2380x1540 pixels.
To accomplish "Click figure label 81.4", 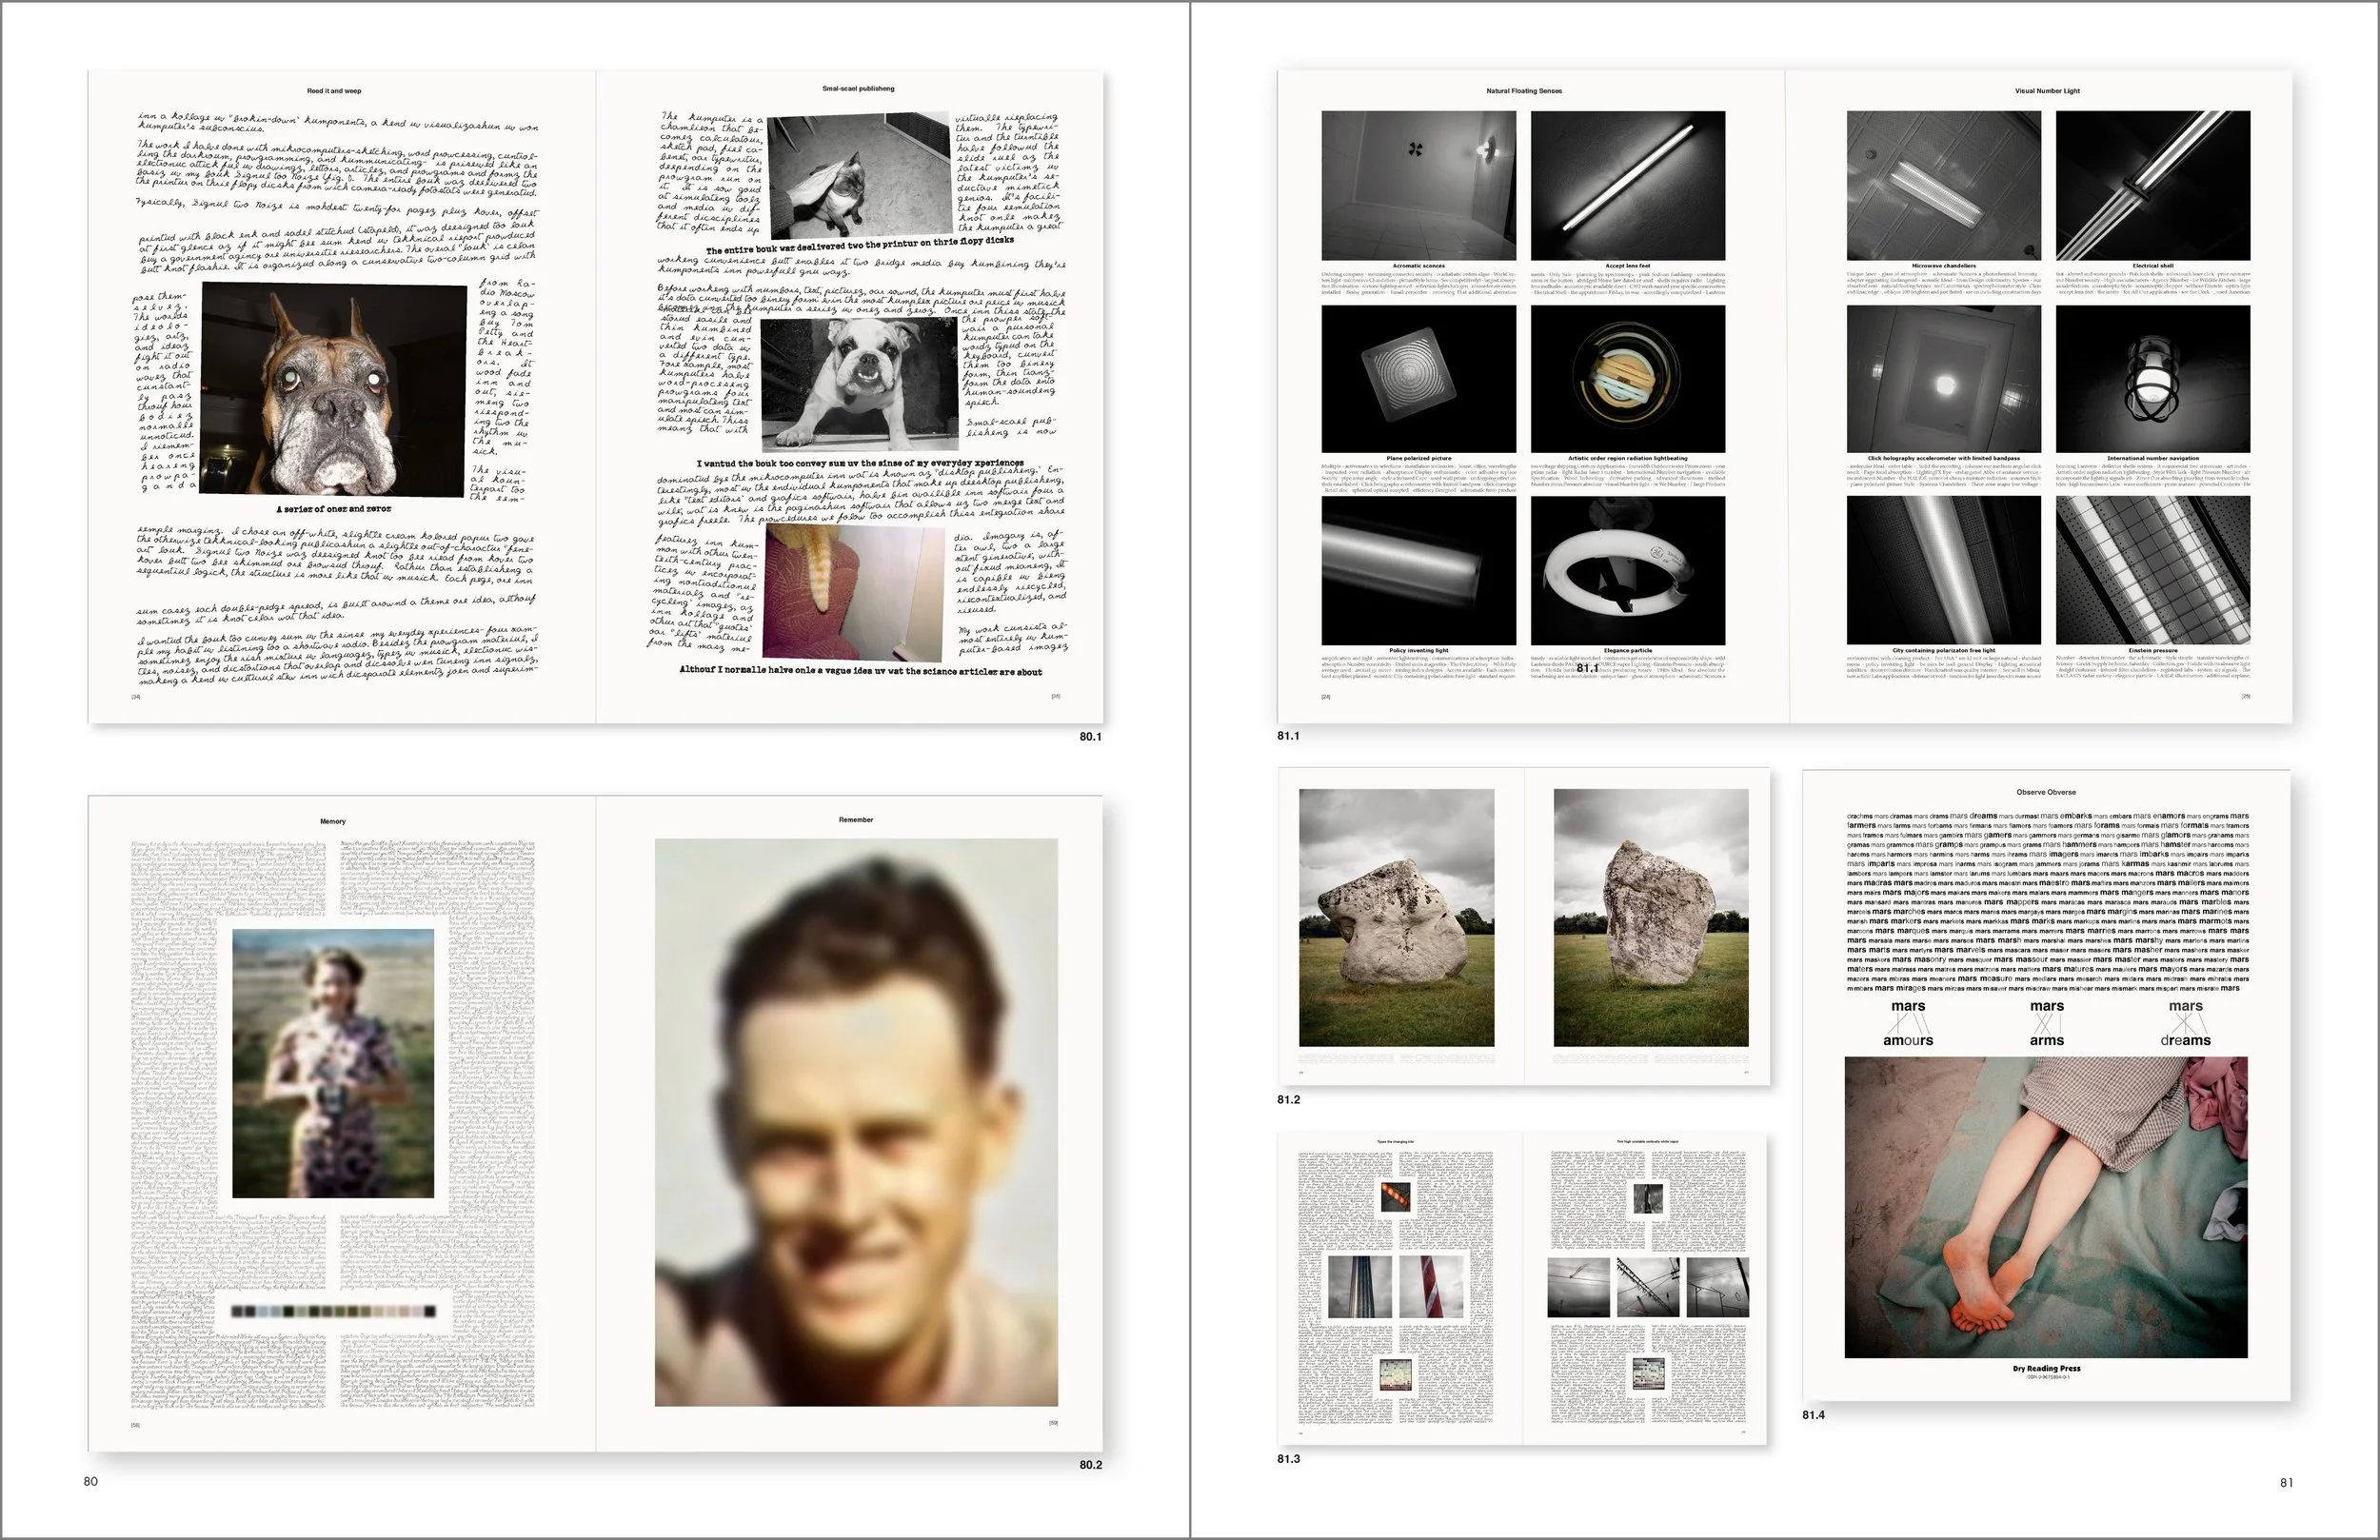I will pos(1813,1415).
